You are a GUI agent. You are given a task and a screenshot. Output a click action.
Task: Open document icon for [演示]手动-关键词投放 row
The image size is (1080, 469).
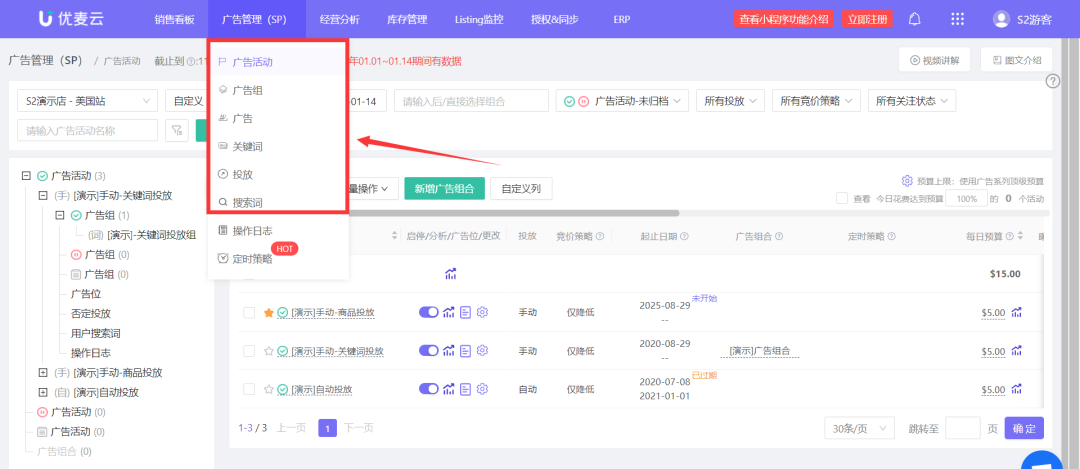point(466,351)
